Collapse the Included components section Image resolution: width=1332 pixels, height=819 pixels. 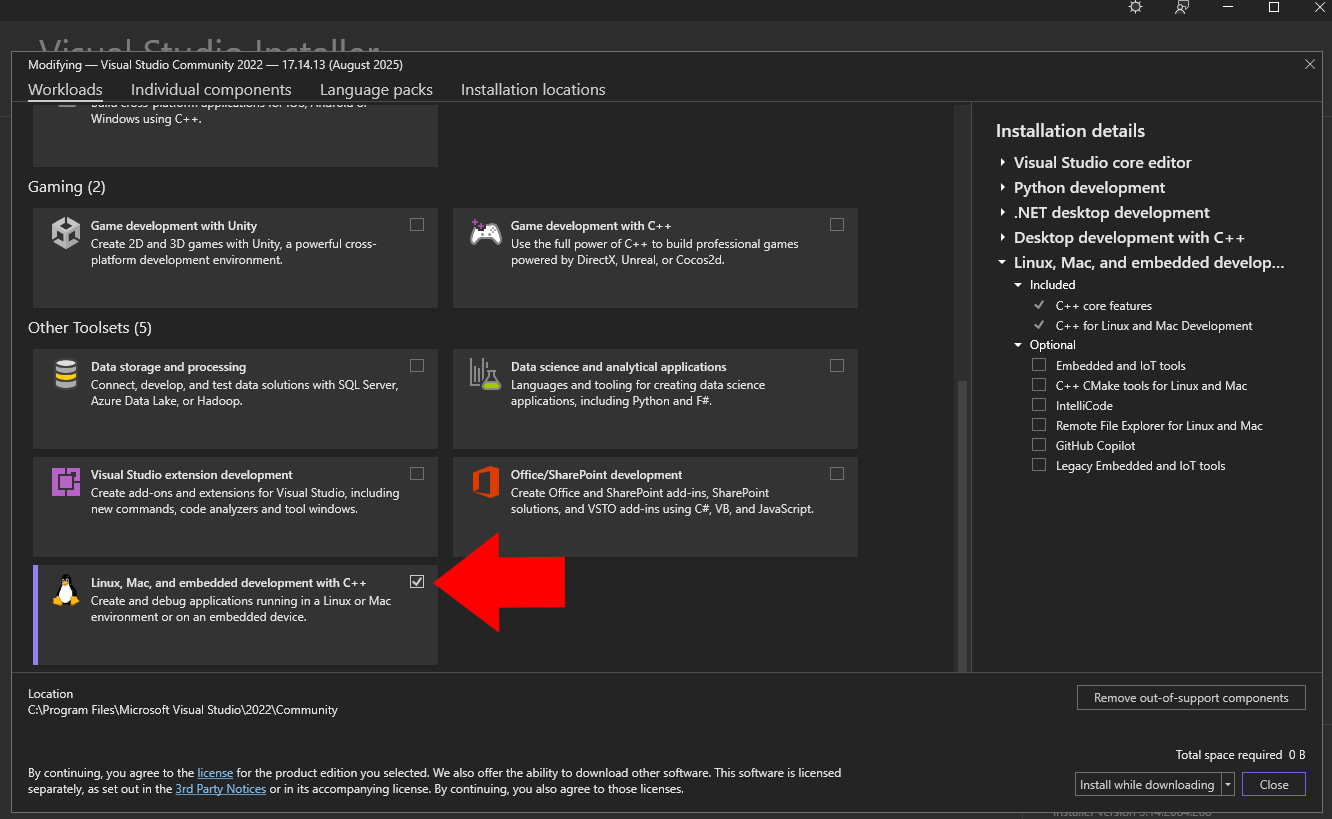point(1019,285)
